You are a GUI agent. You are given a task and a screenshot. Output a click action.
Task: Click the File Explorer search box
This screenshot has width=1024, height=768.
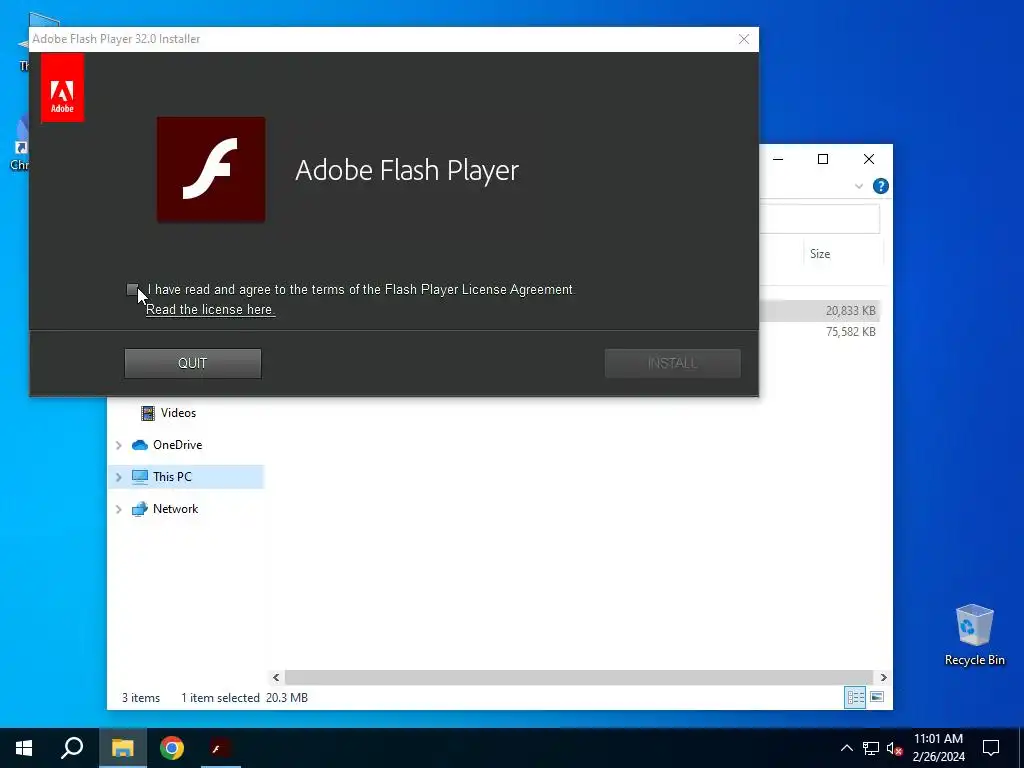pos(820,219)
